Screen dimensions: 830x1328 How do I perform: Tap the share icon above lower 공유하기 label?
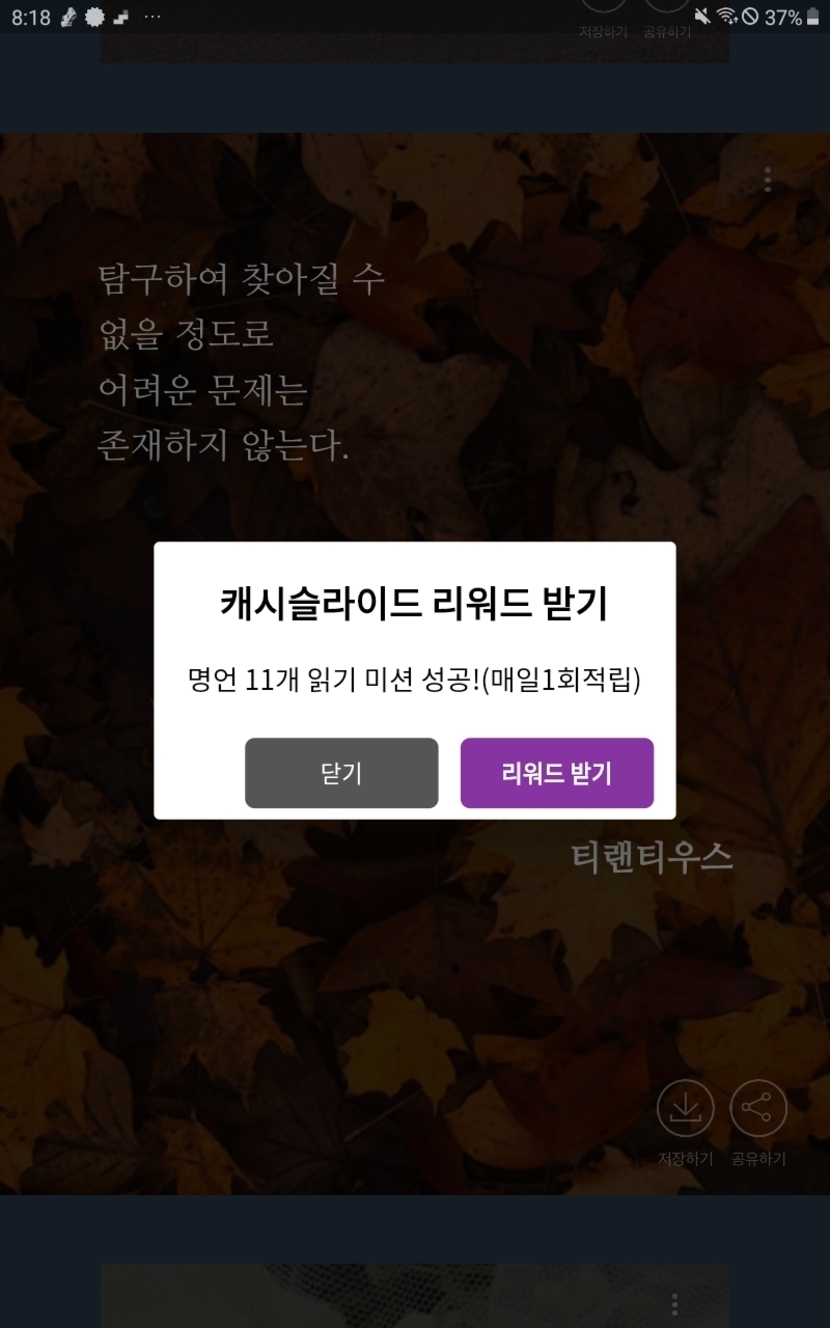[x=758, y=1108]
